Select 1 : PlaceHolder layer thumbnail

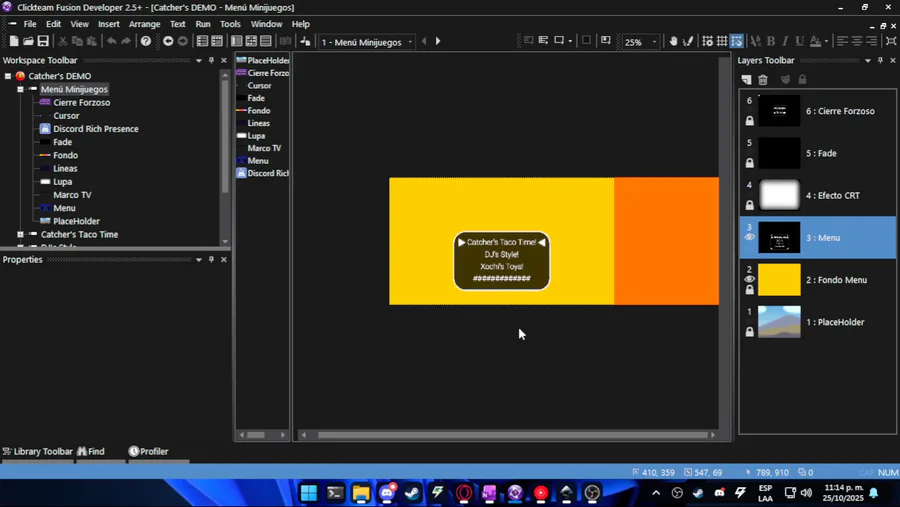point(779,322)
